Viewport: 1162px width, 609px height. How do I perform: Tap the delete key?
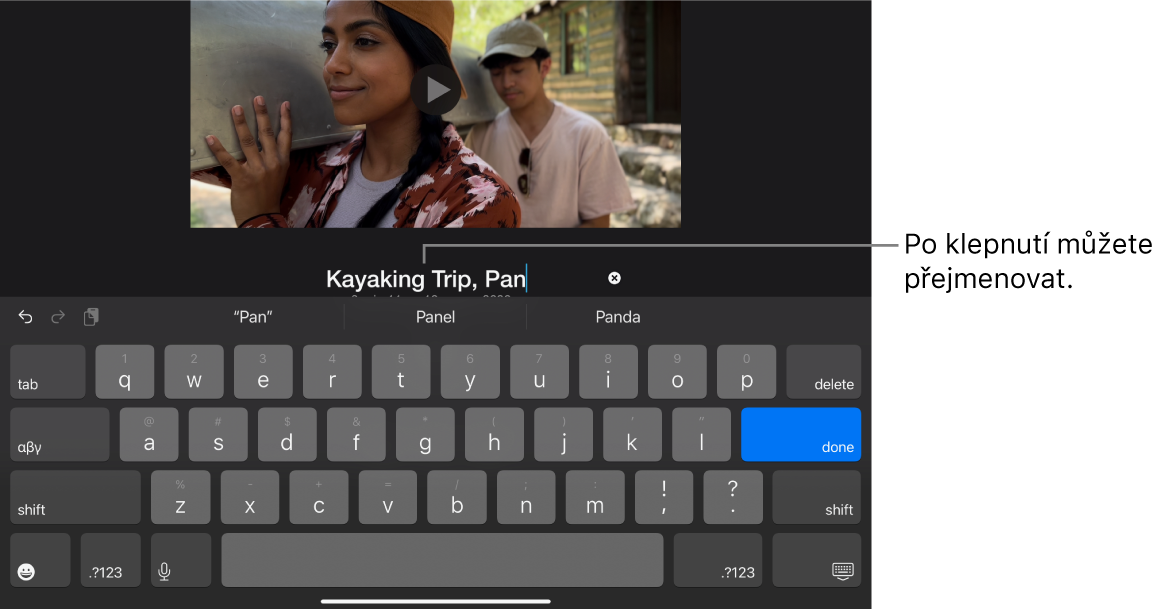click(x=823, y=371)
